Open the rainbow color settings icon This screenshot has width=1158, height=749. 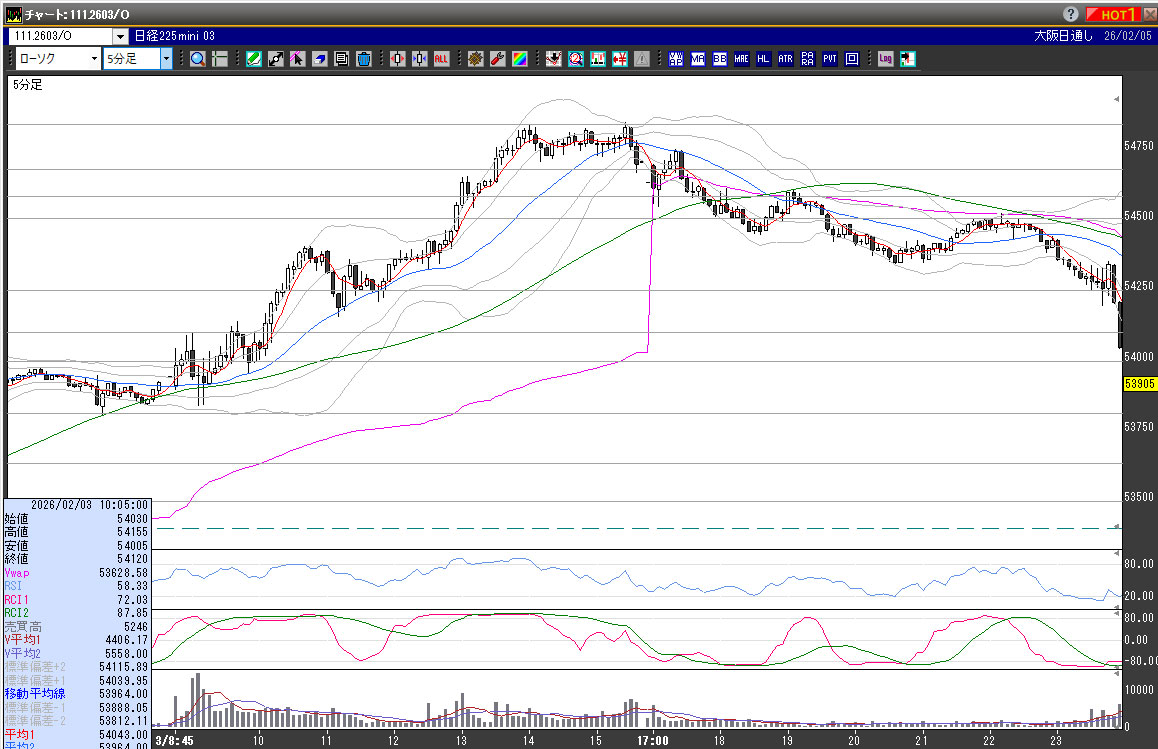click(519, 59)
